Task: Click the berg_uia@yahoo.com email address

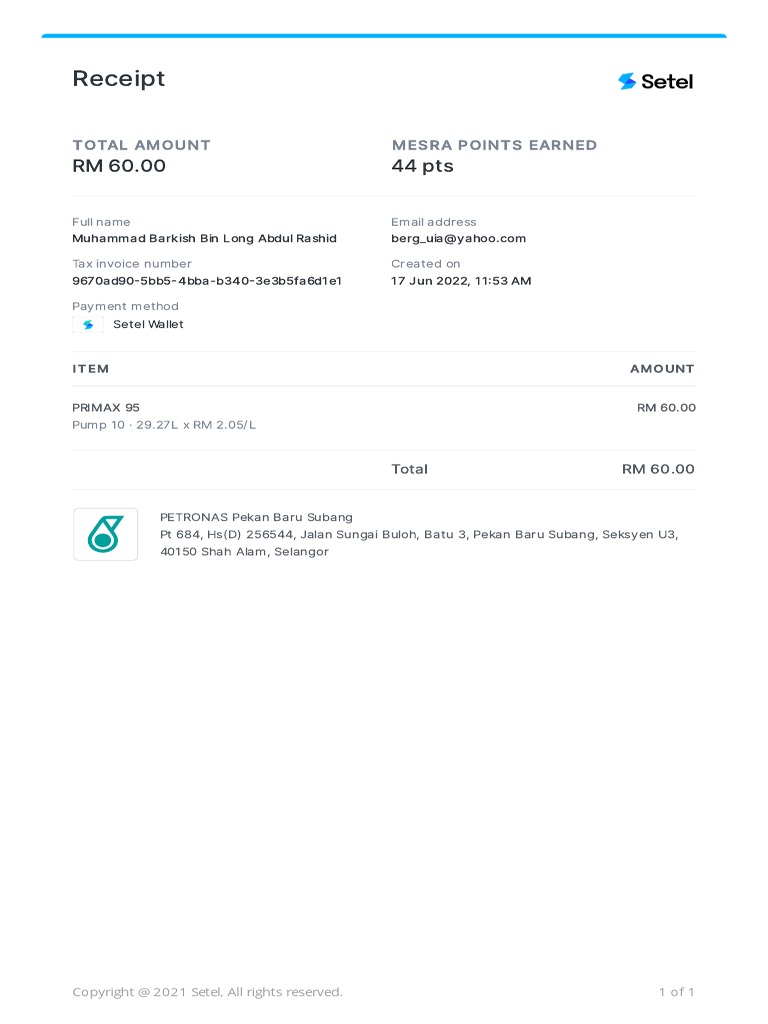Action: coord(458,239)
